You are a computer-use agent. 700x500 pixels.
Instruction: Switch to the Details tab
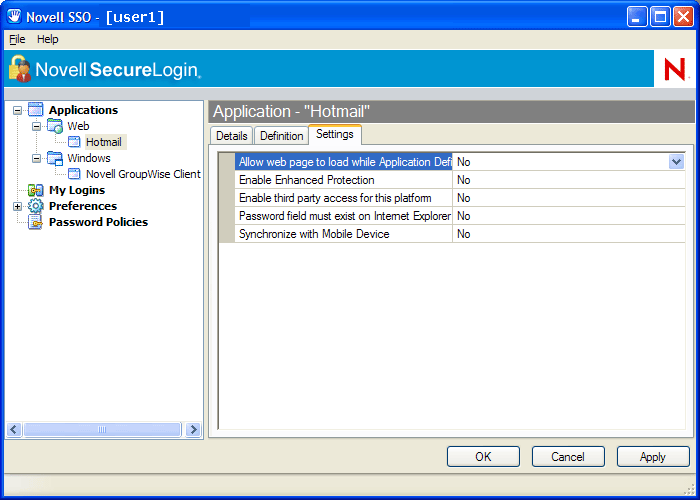[231, 136]
